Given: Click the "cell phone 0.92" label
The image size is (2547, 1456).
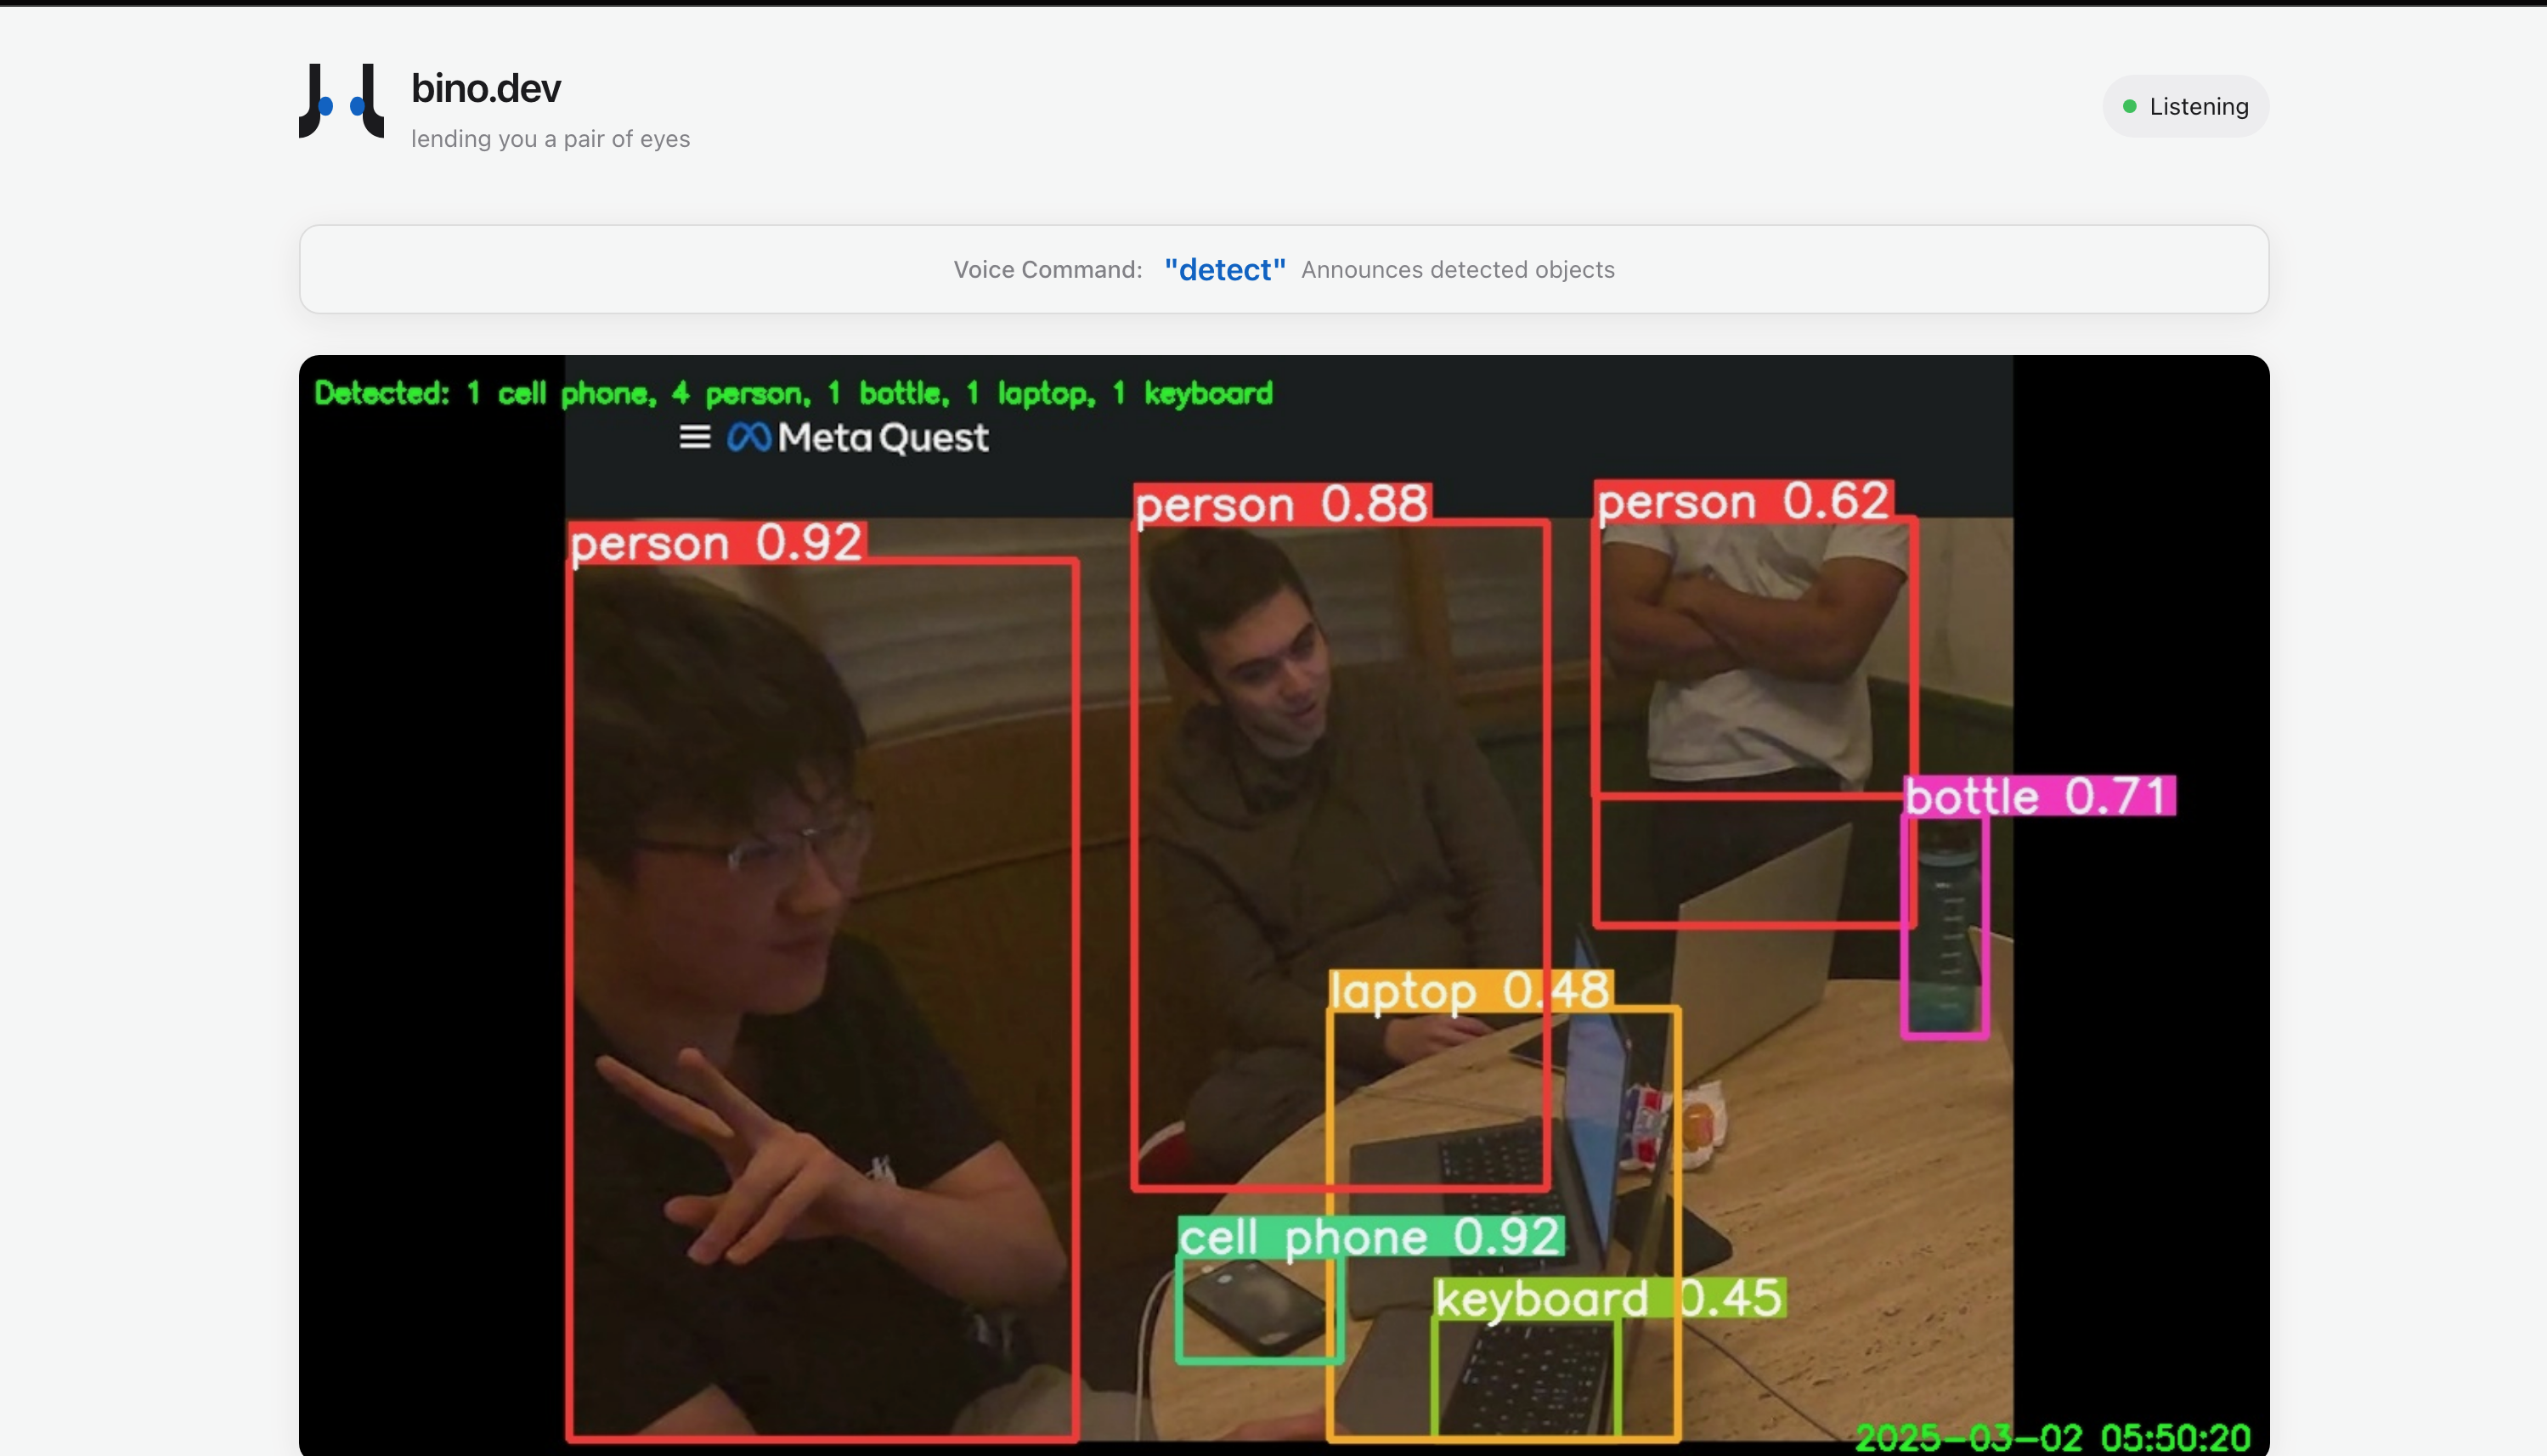Looking at the screenshot, I should pyautogui.click(x=1370, y=1237).
